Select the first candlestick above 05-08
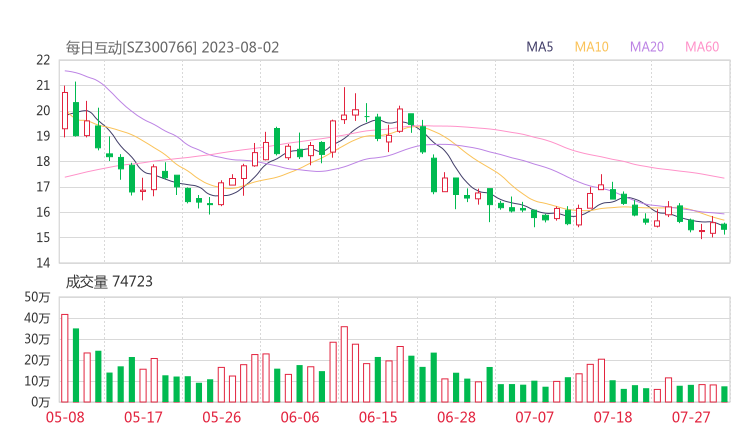The height and width of the screenshot is (440, 740). [65, 111]
